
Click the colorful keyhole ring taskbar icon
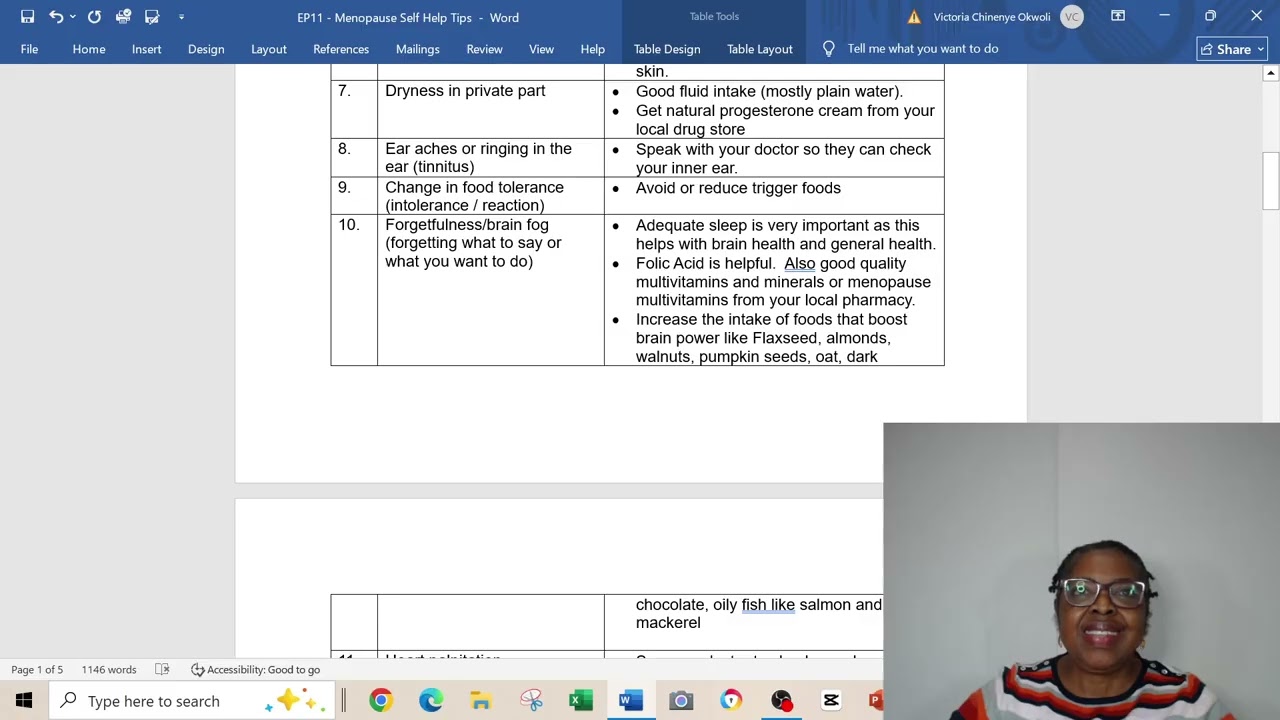tap(731, 701)
